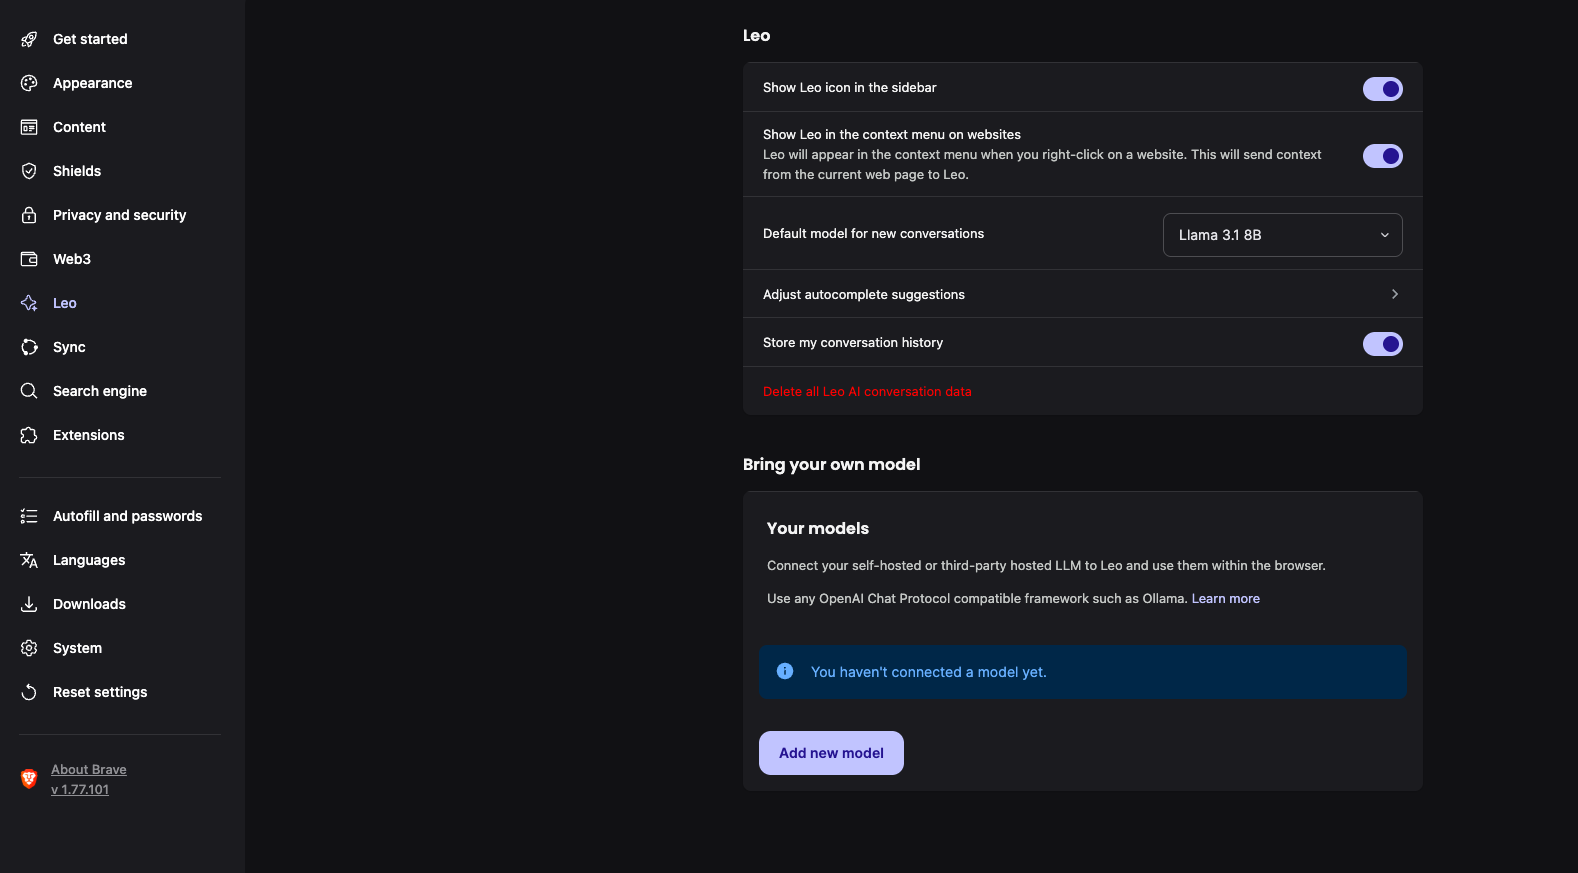
Task: Expand Adjust autocomplete suggestions
Action: (x=1082, y=294)
